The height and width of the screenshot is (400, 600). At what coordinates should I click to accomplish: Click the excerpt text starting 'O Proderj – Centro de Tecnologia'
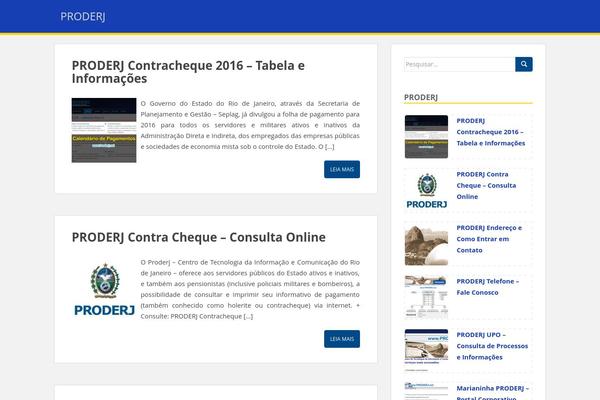[250, 289]
